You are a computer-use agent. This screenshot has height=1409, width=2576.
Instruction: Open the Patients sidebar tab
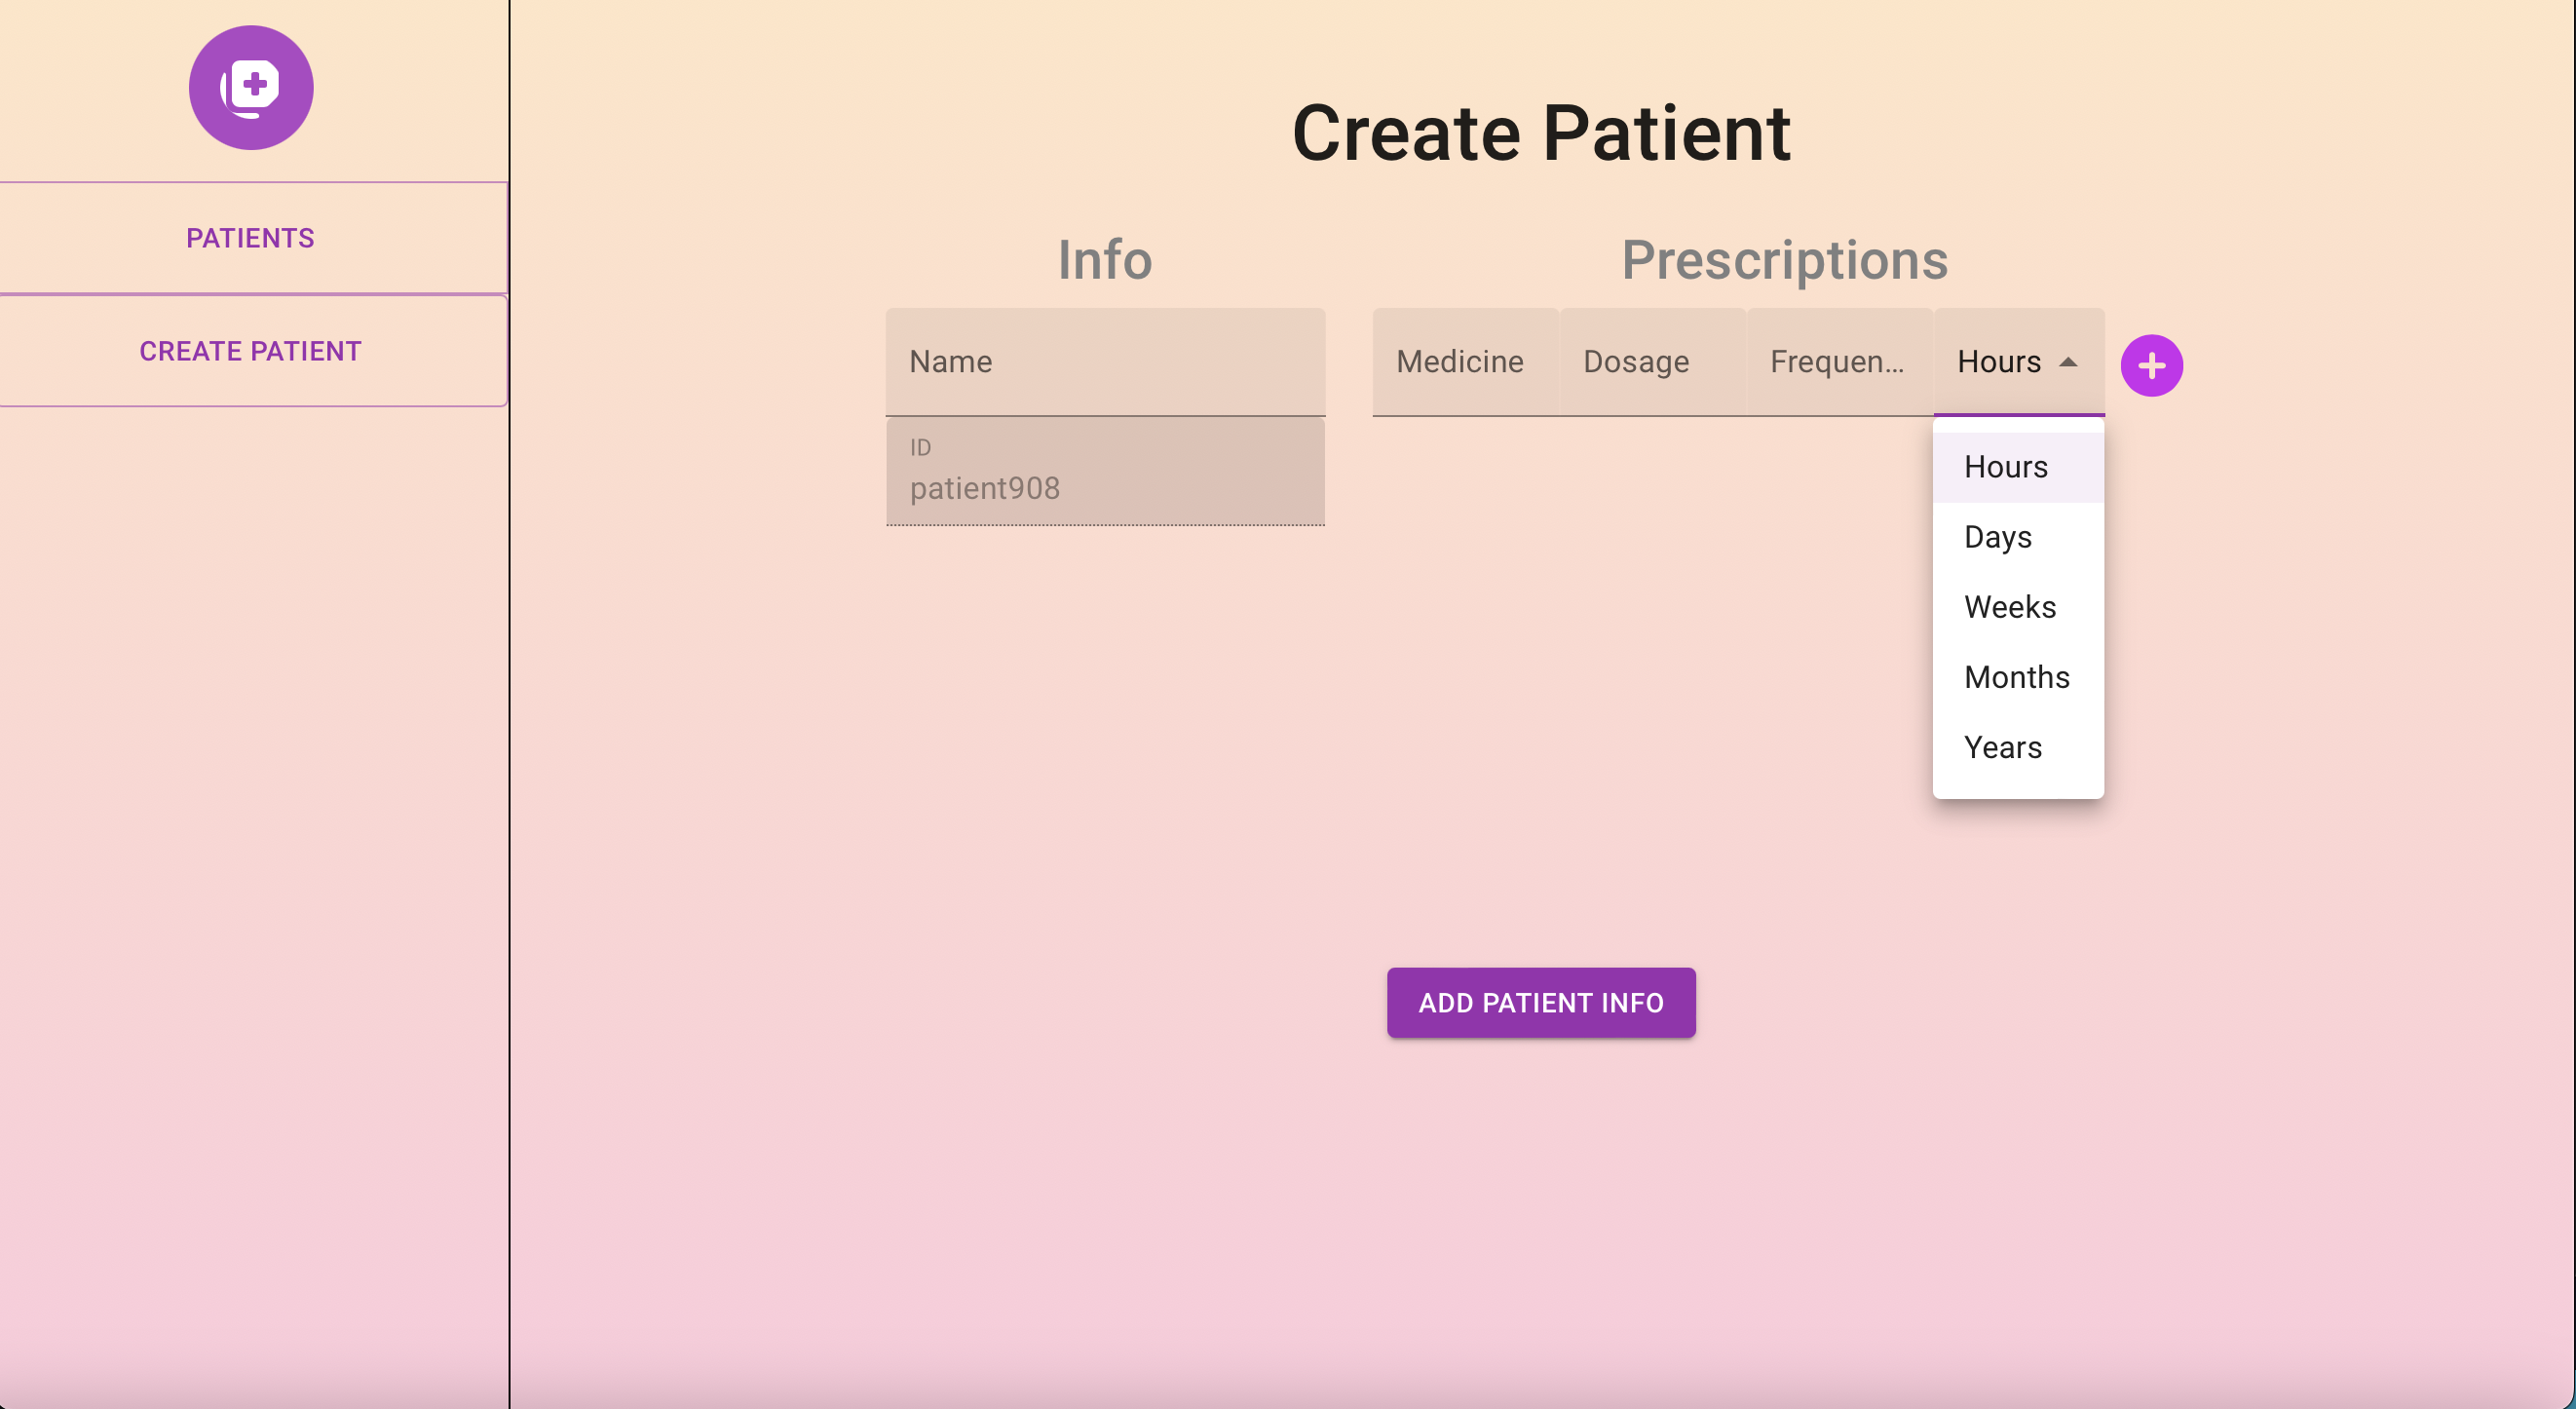pos(251,238)
